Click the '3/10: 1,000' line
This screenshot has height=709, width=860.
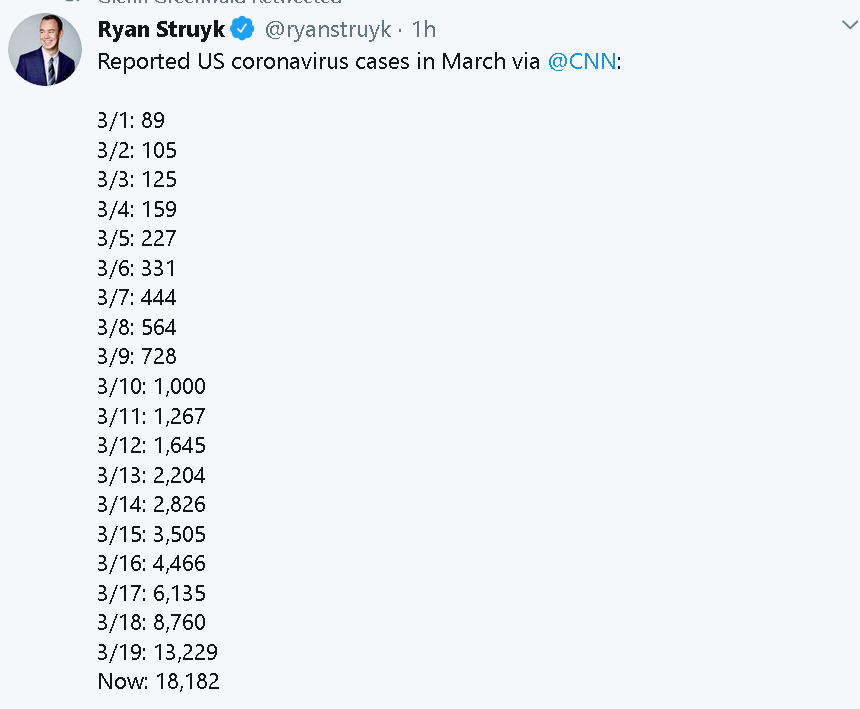tap(151, 387)
